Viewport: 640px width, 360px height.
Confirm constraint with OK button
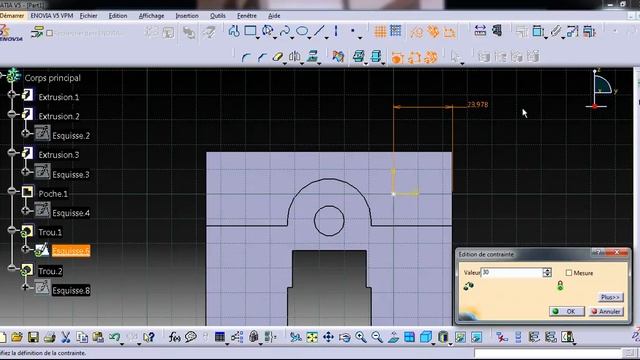coord(567,311)
